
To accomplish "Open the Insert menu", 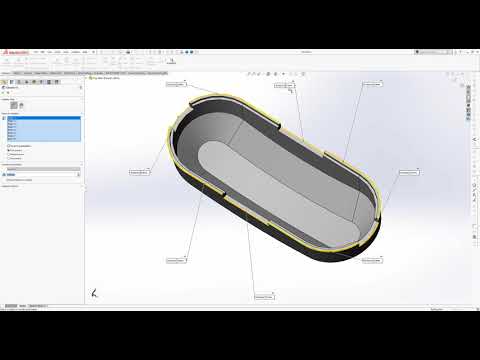I will click(58, 52).
